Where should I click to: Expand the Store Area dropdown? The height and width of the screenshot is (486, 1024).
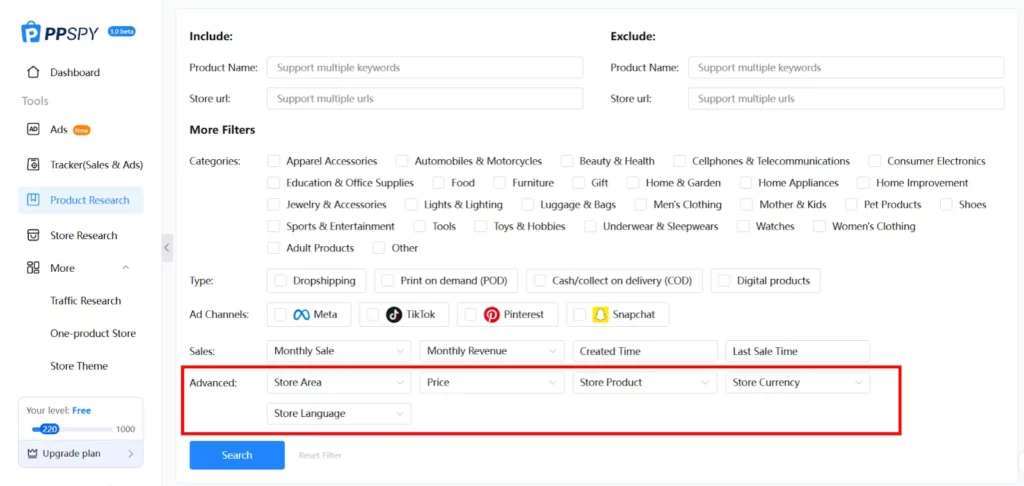tap(339, 382)
